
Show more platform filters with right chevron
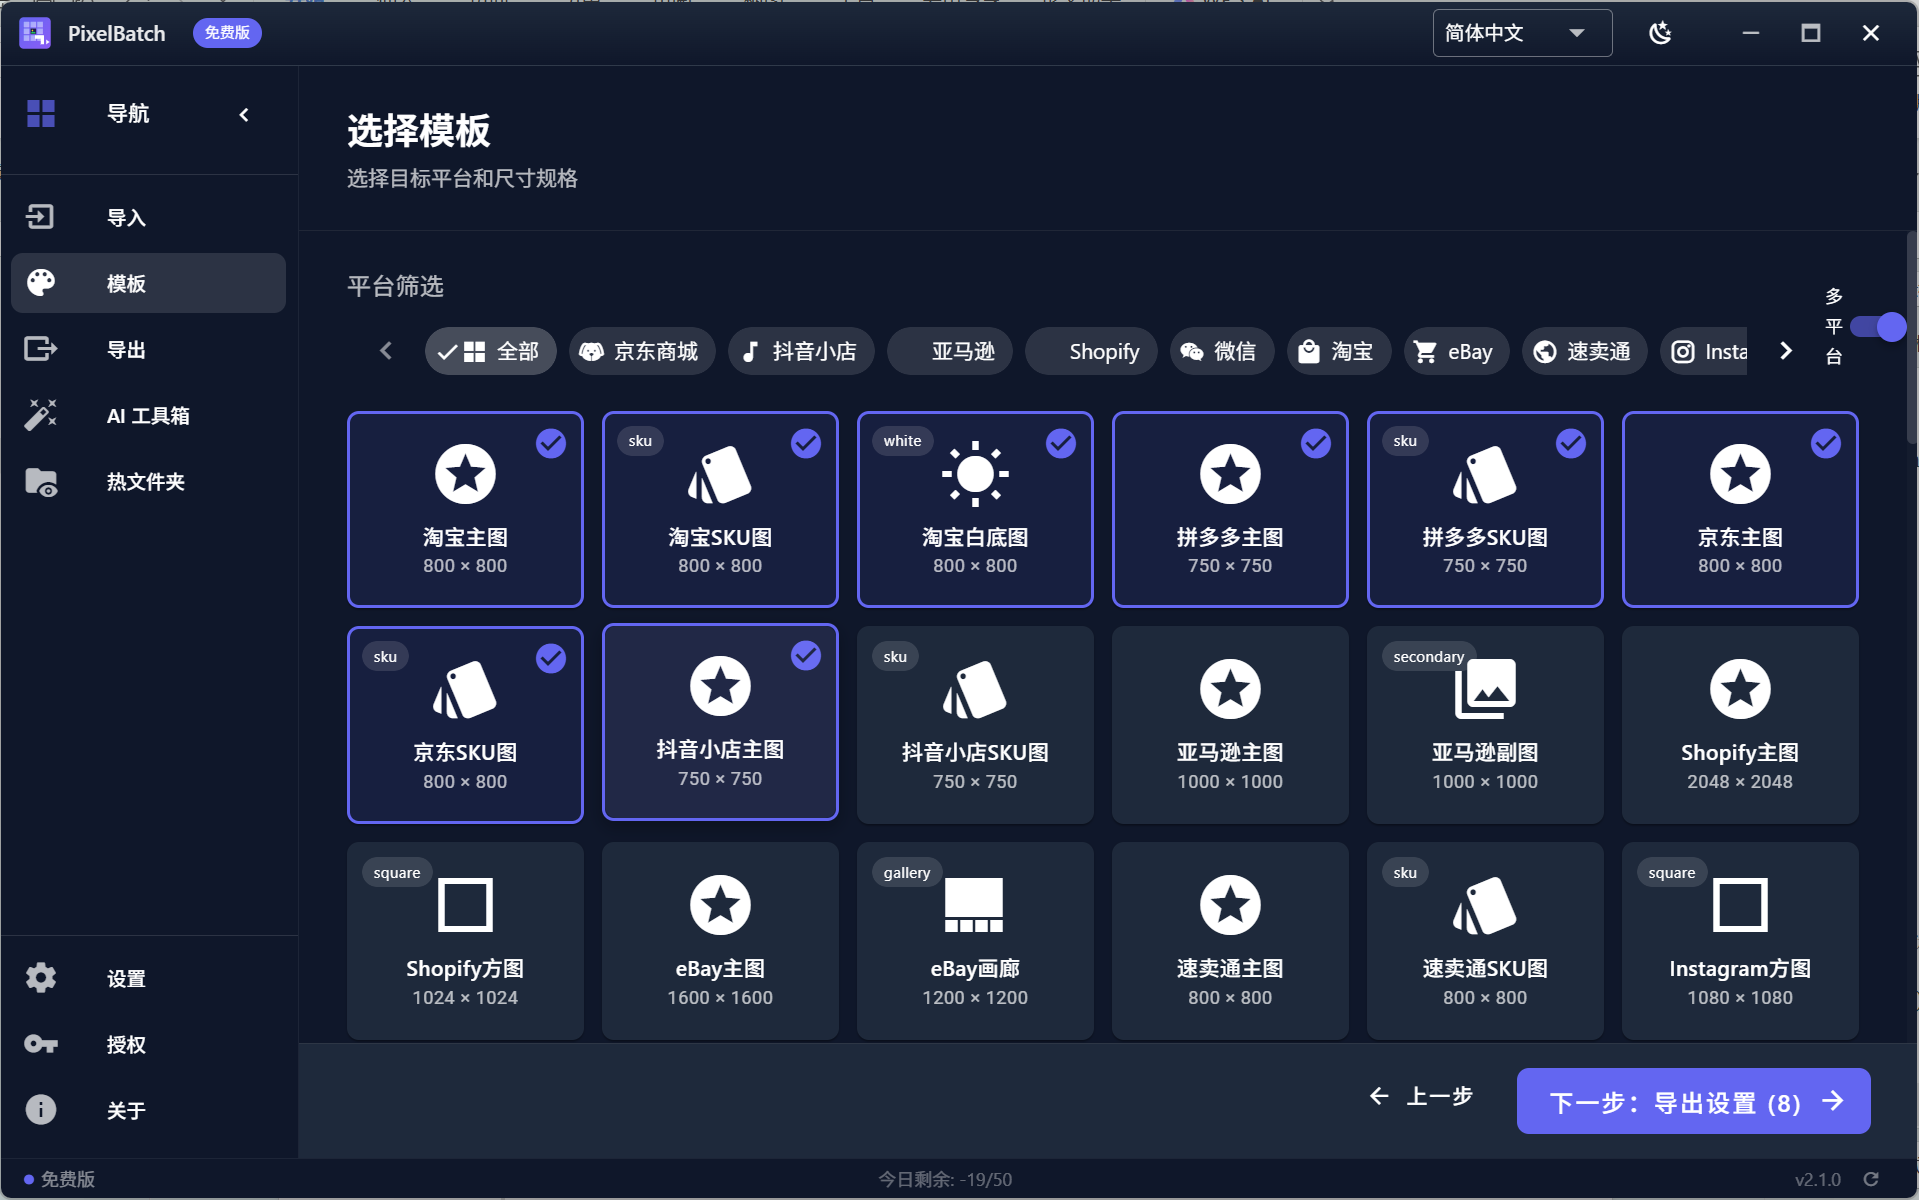click(1786, 351)
